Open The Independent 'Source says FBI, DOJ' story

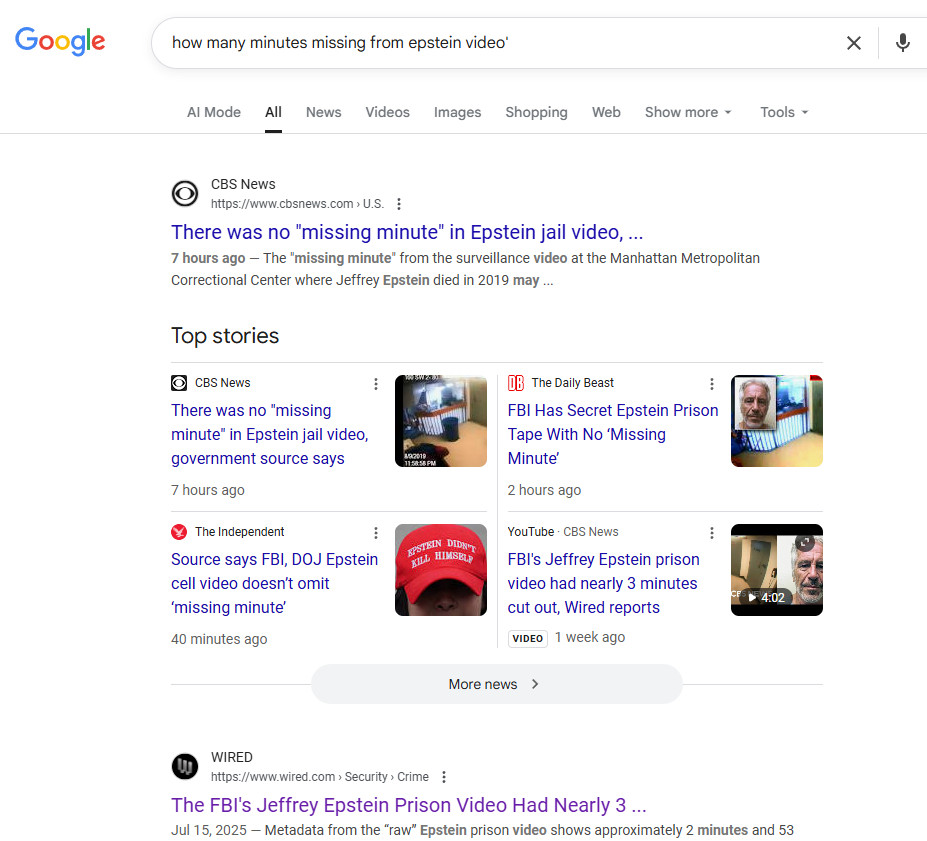pyautogui.click(x=274, y=583)
